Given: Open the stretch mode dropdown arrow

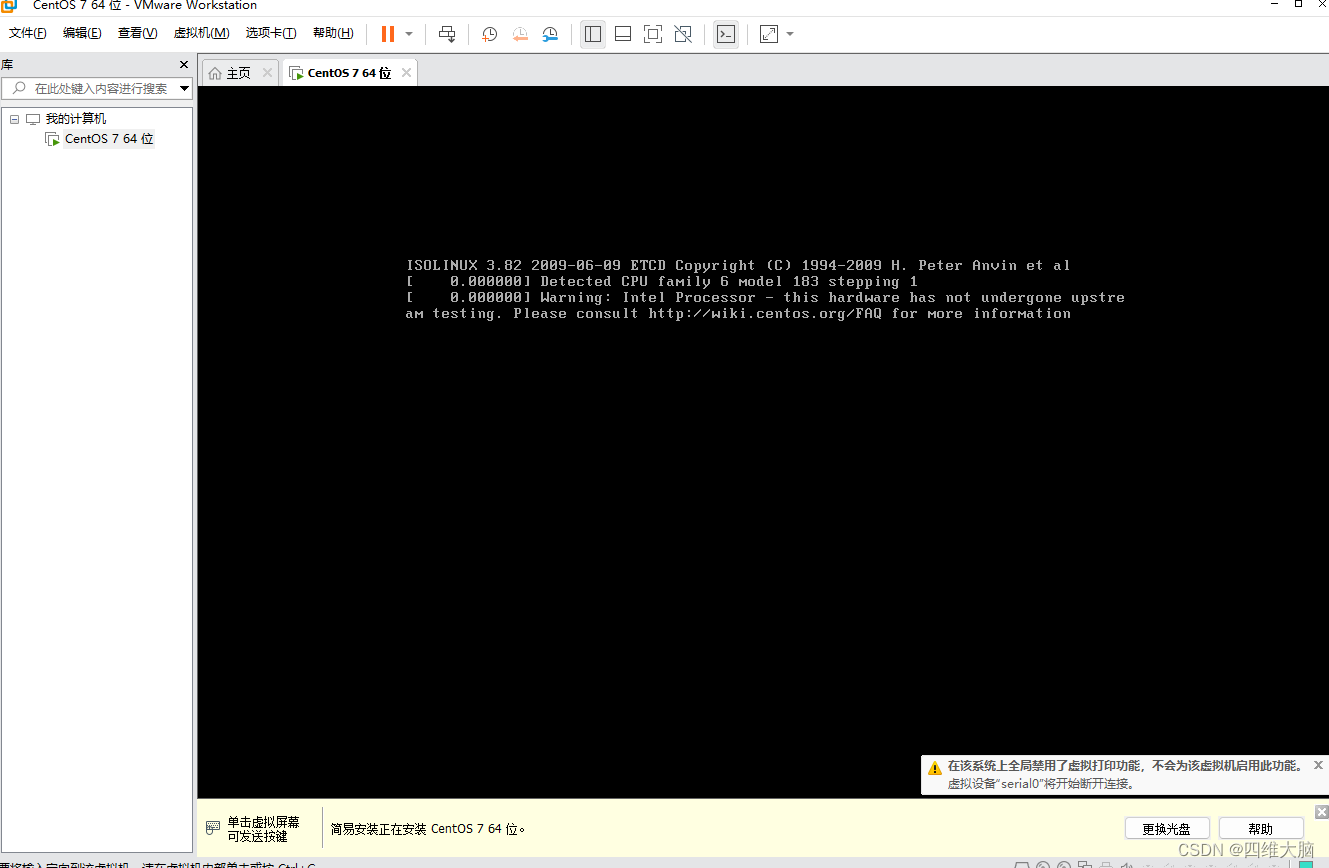Looking at the screenshot, I should 789,33.
